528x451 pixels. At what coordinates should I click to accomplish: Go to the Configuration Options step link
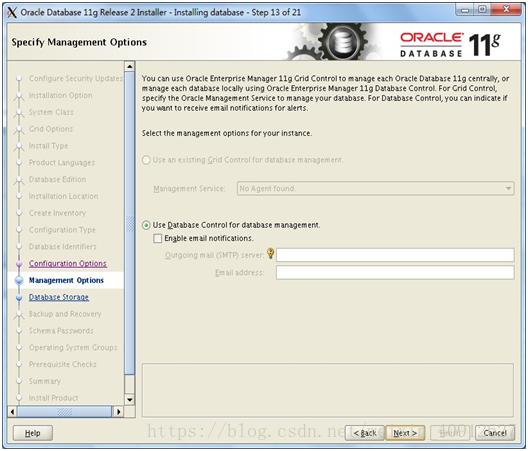coord(68,263)
